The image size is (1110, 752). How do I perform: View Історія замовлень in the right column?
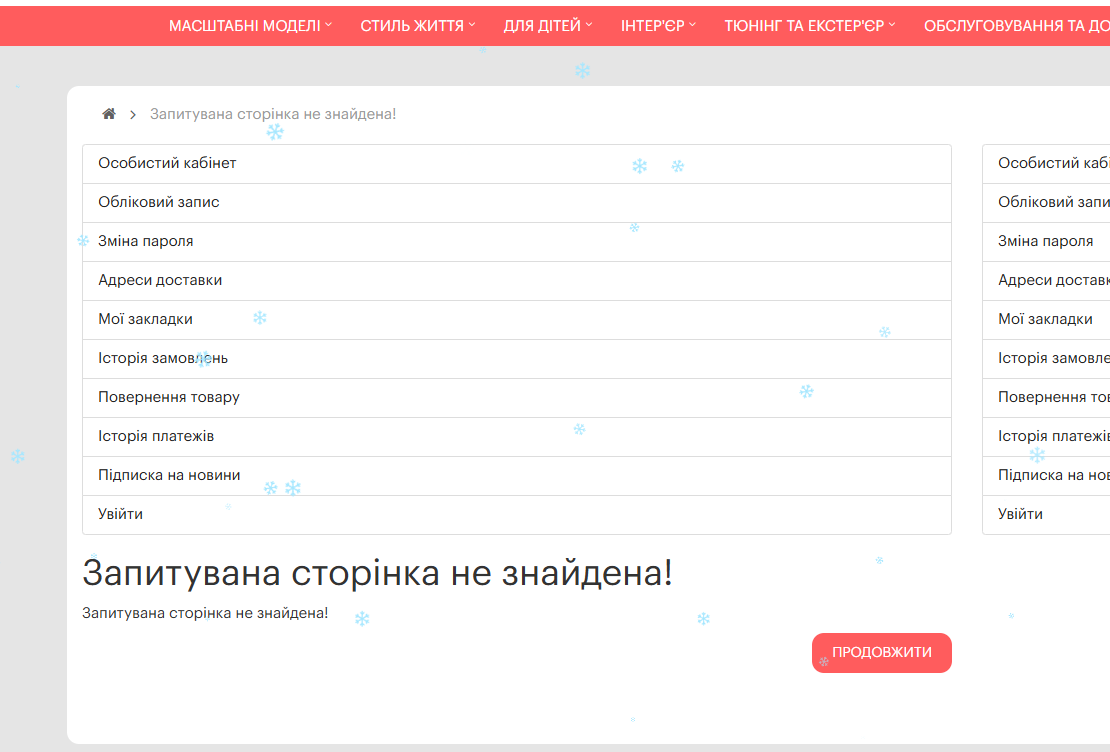1046,358
